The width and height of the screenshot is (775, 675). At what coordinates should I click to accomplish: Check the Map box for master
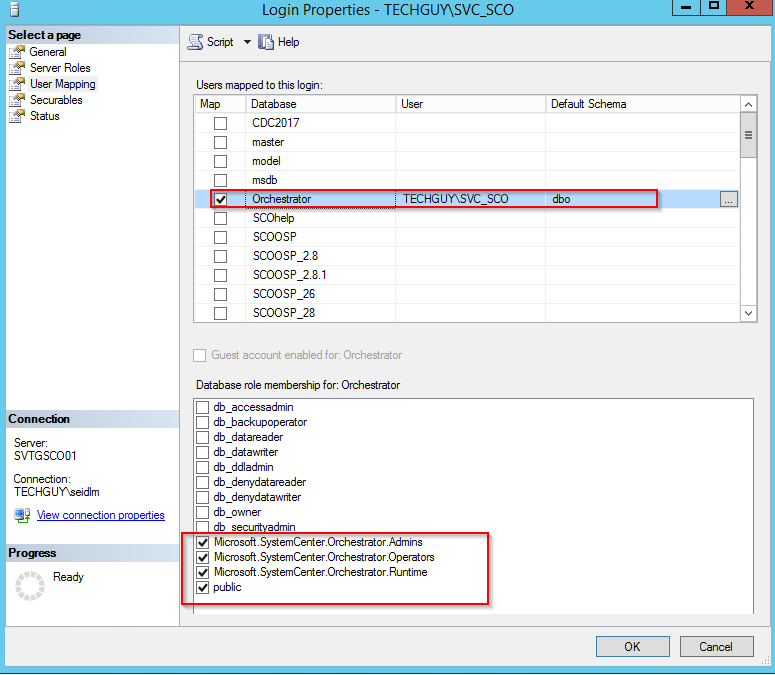pos(220,142)
